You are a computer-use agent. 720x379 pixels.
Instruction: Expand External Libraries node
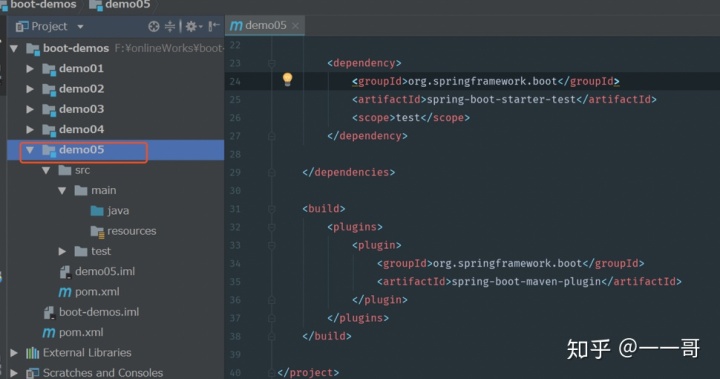(x=14, y=353)
